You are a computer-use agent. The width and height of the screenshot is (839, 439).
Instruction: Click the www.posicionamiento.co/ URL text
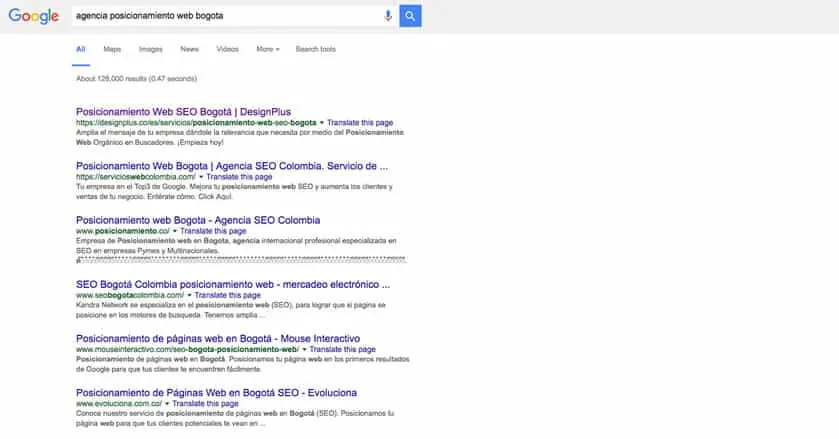click(x=123, y=231)
